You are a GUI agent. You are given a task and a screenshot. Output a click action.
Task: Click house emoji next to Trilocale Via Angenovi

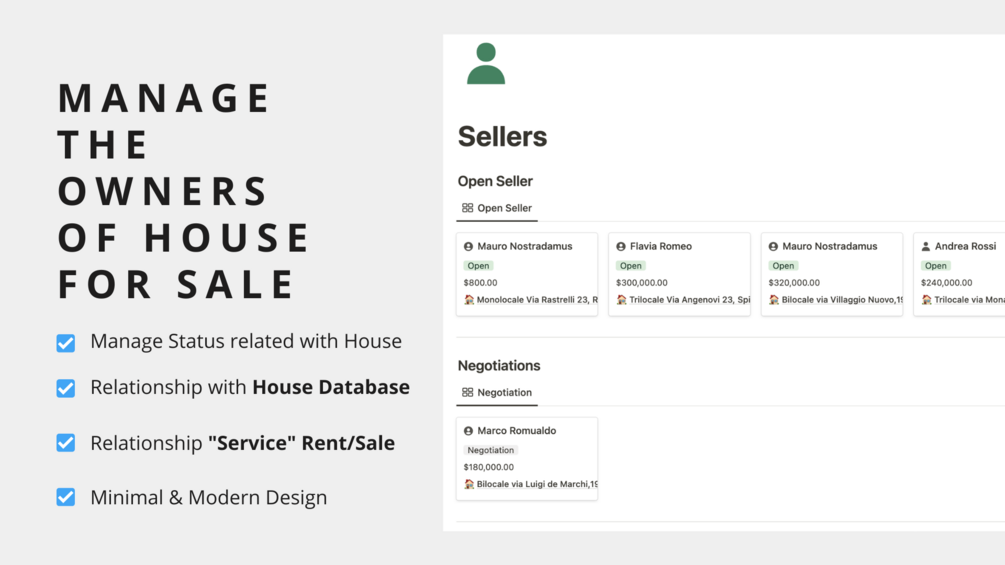(x=622, y=300)
